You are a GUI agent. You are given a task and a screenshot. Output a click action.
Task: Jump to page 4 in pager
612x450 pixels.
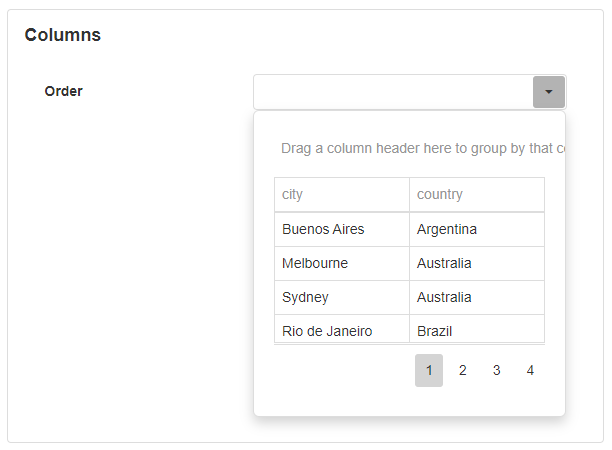[x=530, y=370]
